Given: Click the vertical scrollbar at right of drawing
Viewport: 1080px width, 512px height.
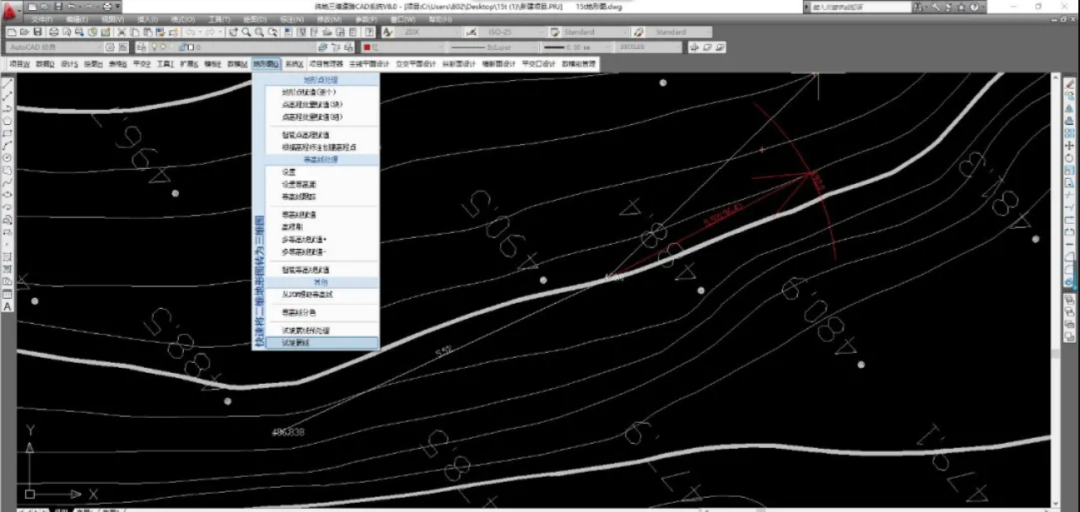Looking at the screenshot, I should pos(1055,289).
